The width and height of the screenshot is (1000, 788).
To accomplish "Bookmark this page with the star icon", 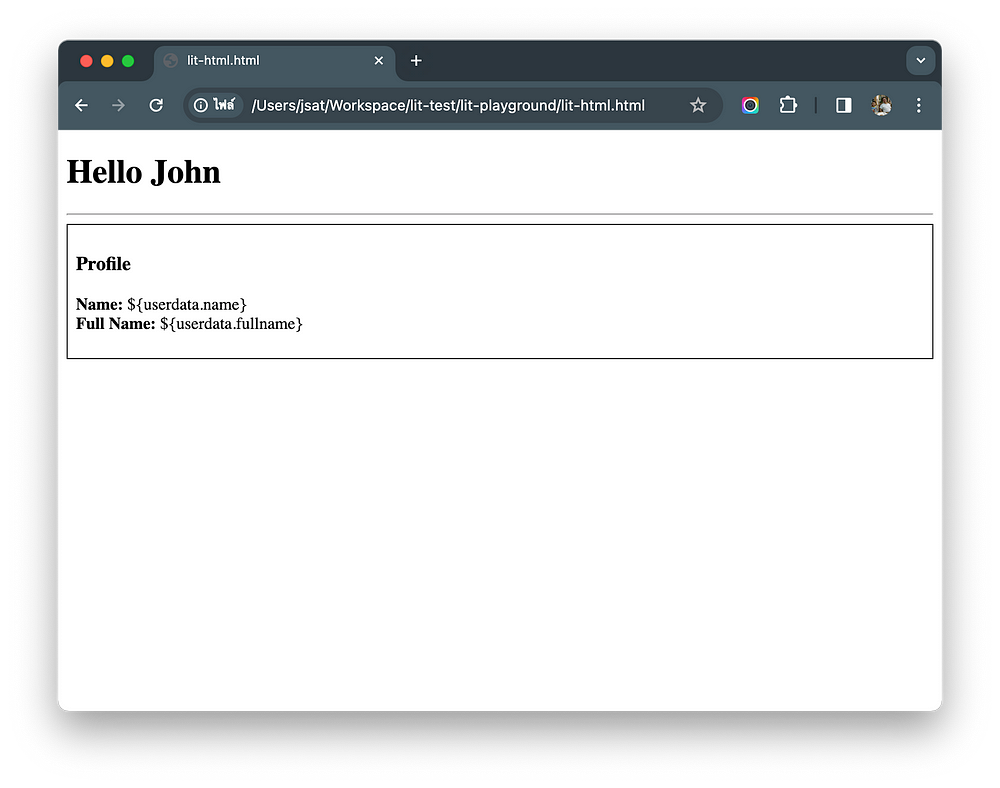I will 698,105.
